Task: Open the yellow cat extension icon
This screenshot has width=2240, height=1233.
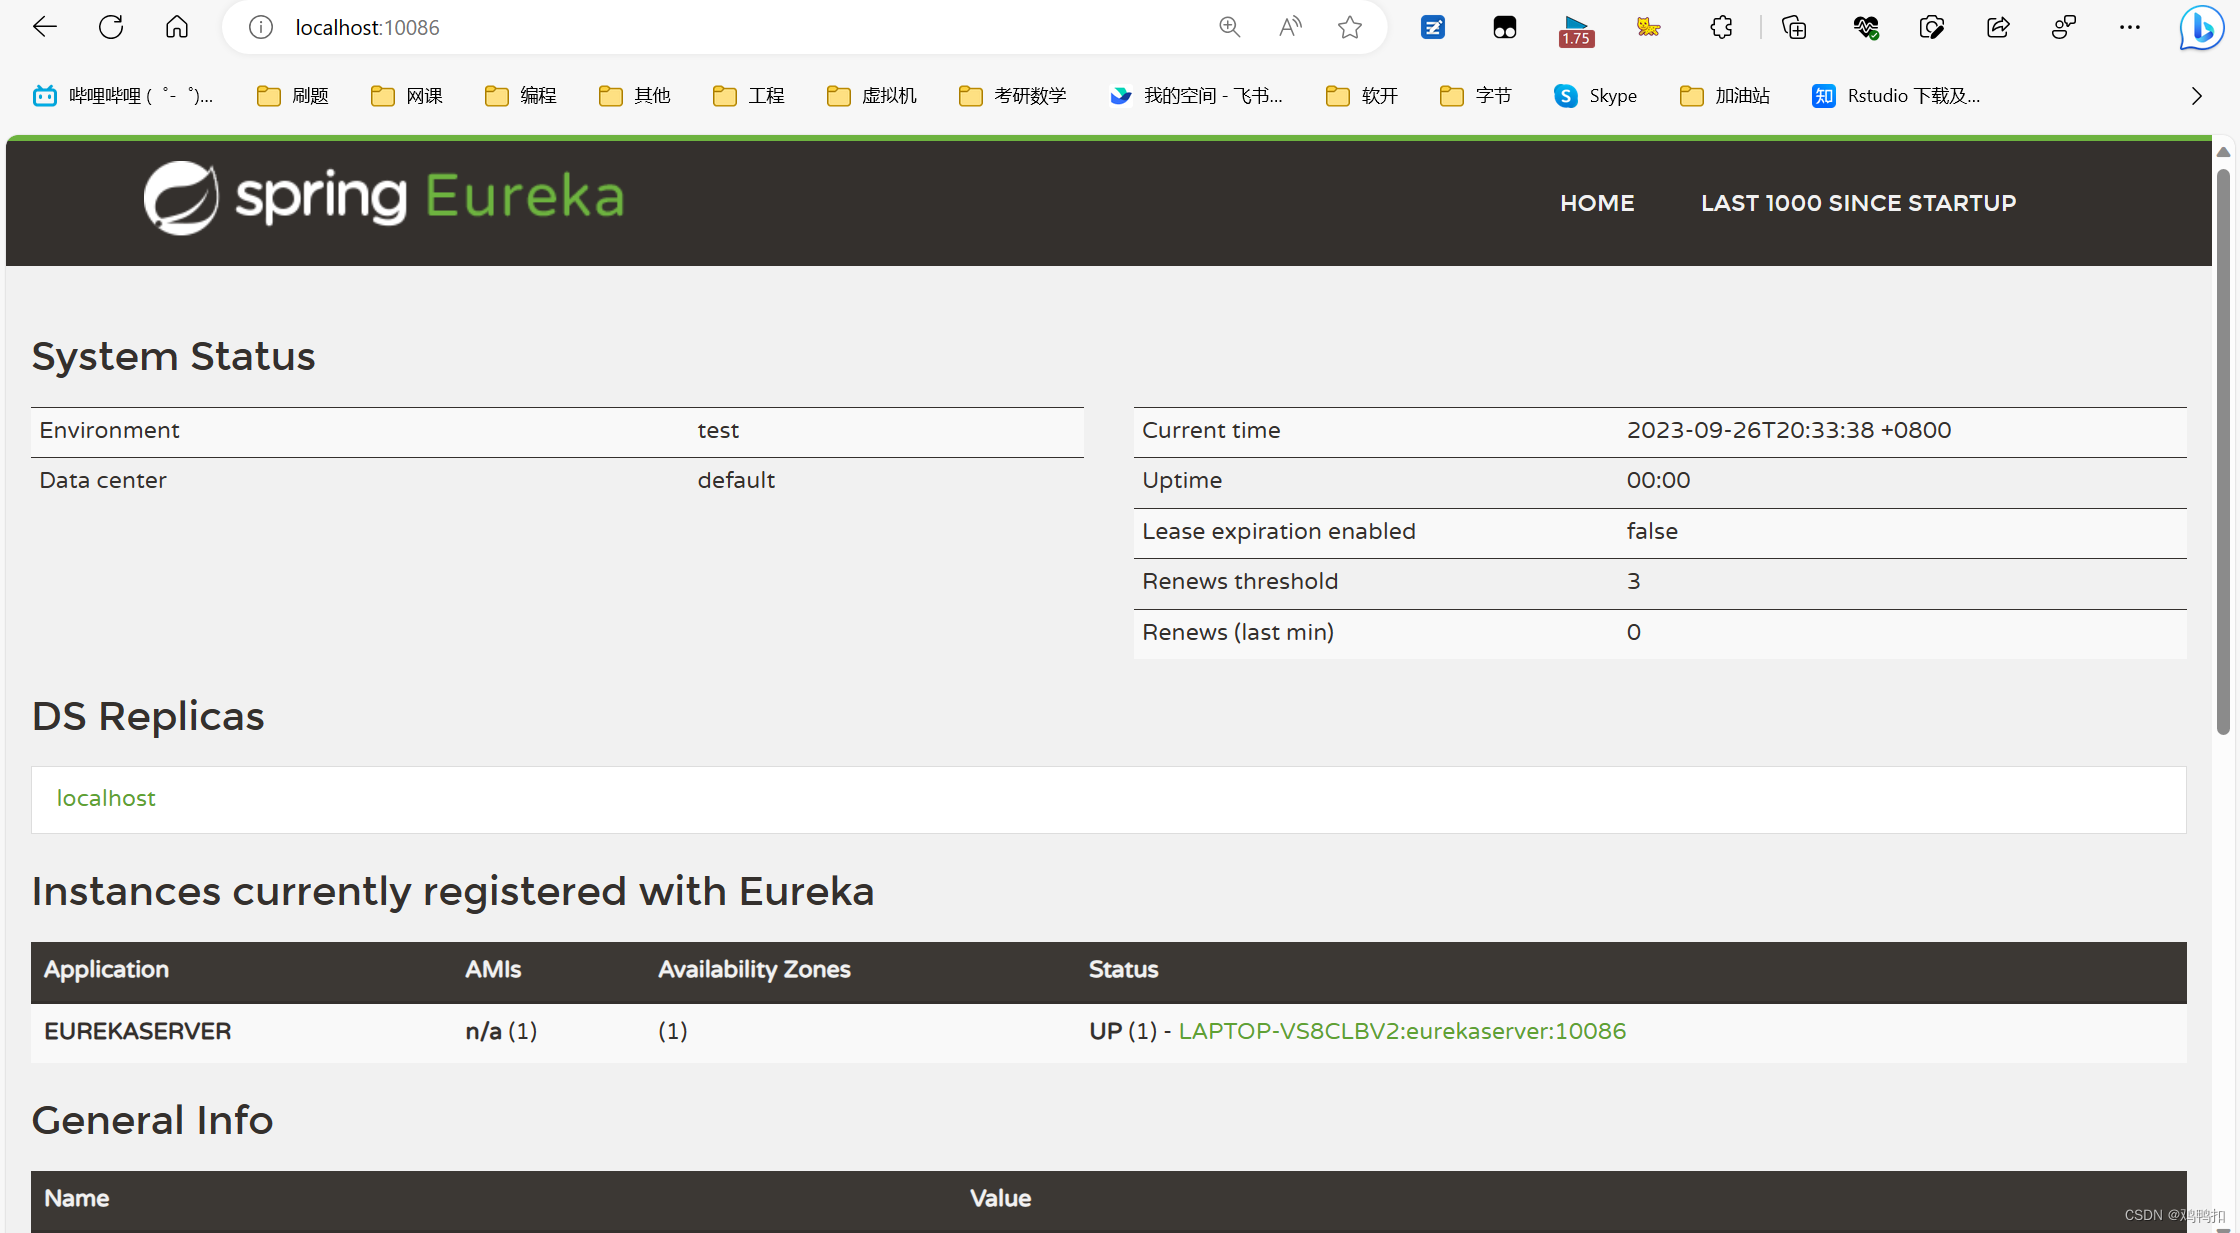Action: click(x=1648, y=27)
